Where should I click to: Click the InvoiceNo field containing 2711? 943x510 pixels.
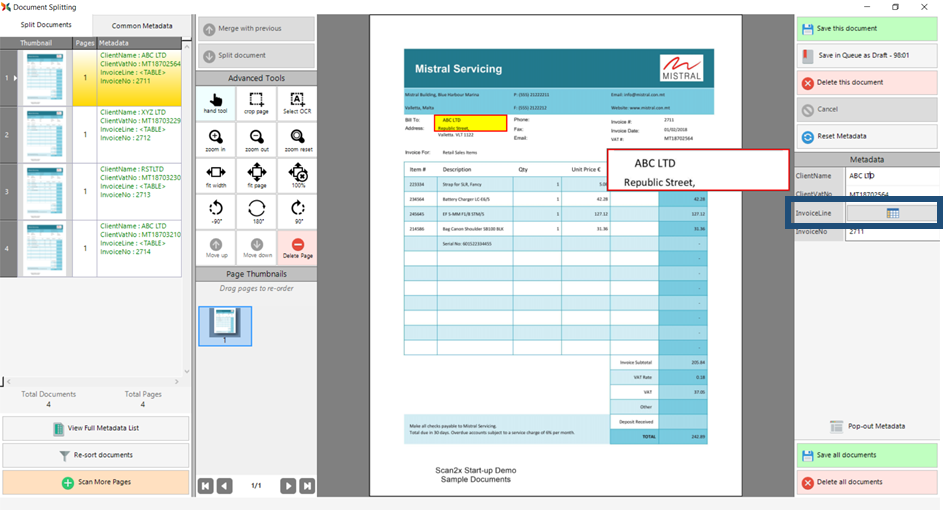(890, 232)
